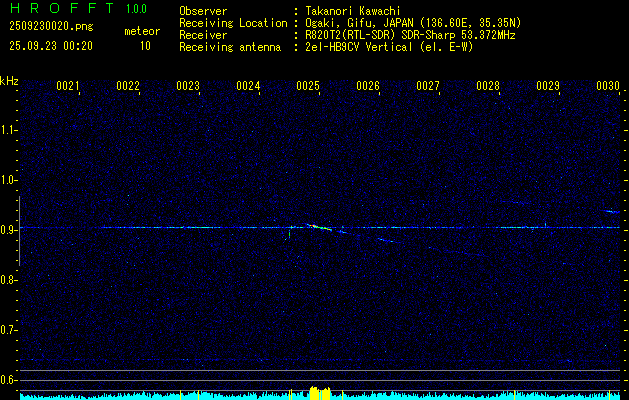Select the 0.6 frequency axis label
The image size is (629, 400).
point(8,380)
